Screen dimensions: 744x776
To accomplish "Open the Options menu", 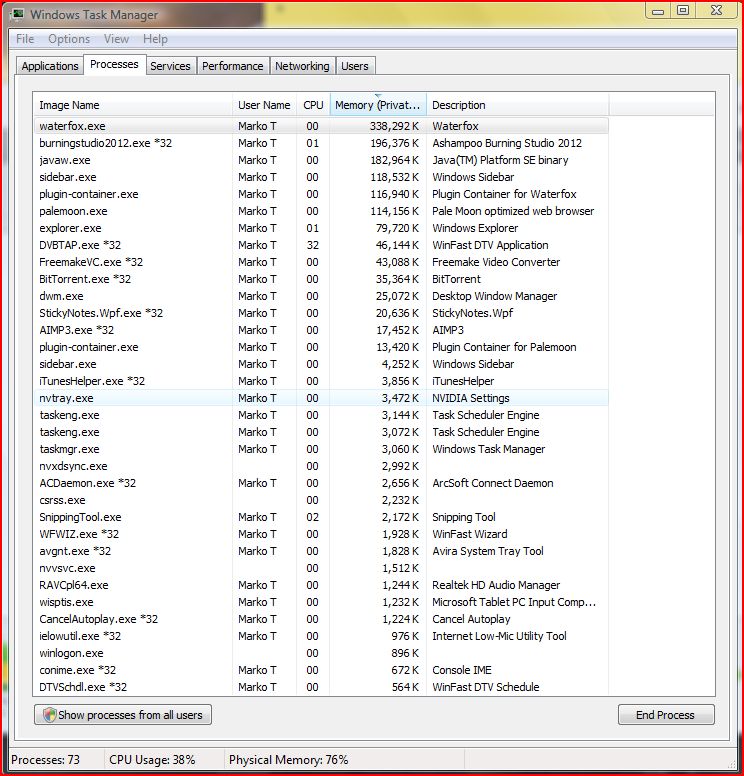I will click(69, 39).
